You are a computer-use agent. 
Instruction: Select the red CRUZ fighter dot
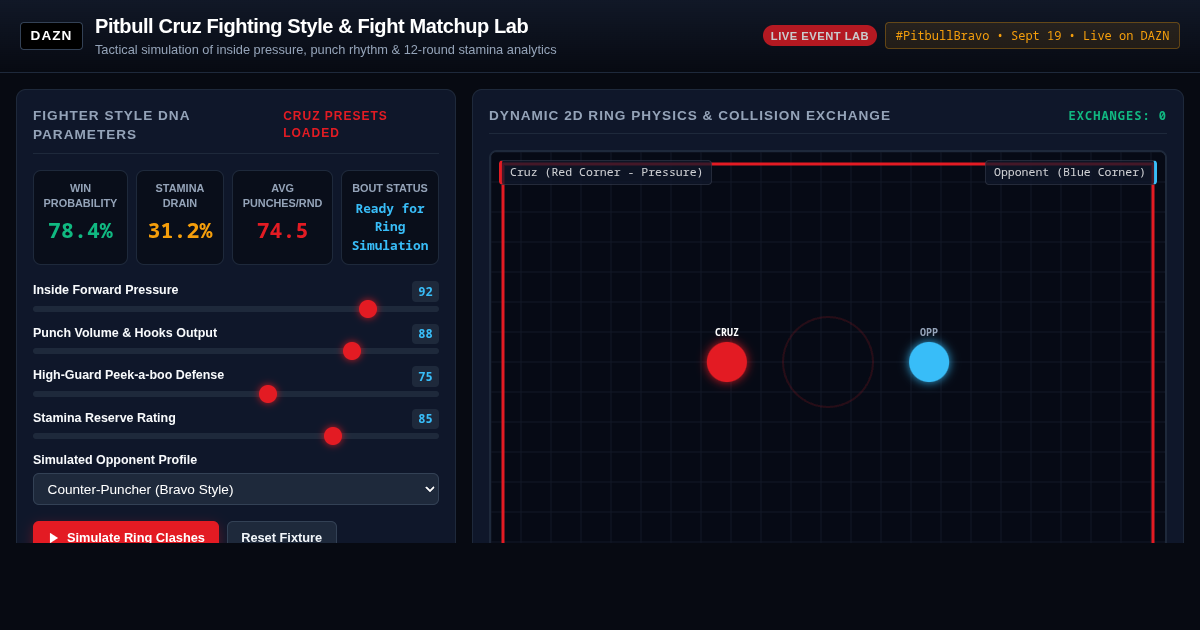727,362
